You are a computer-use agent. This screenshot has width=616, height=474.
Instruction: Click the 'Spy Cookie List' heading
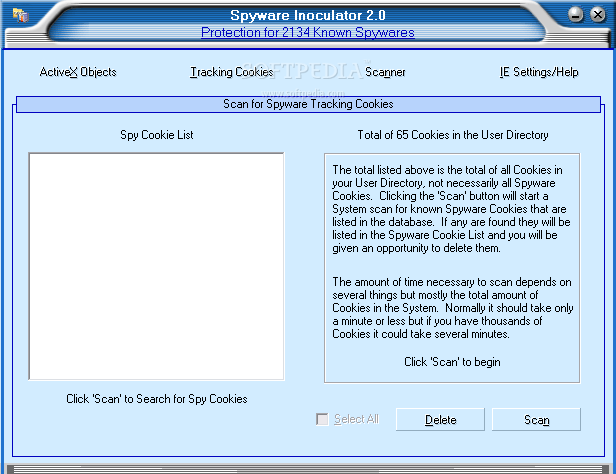click(x=156, y=135)
